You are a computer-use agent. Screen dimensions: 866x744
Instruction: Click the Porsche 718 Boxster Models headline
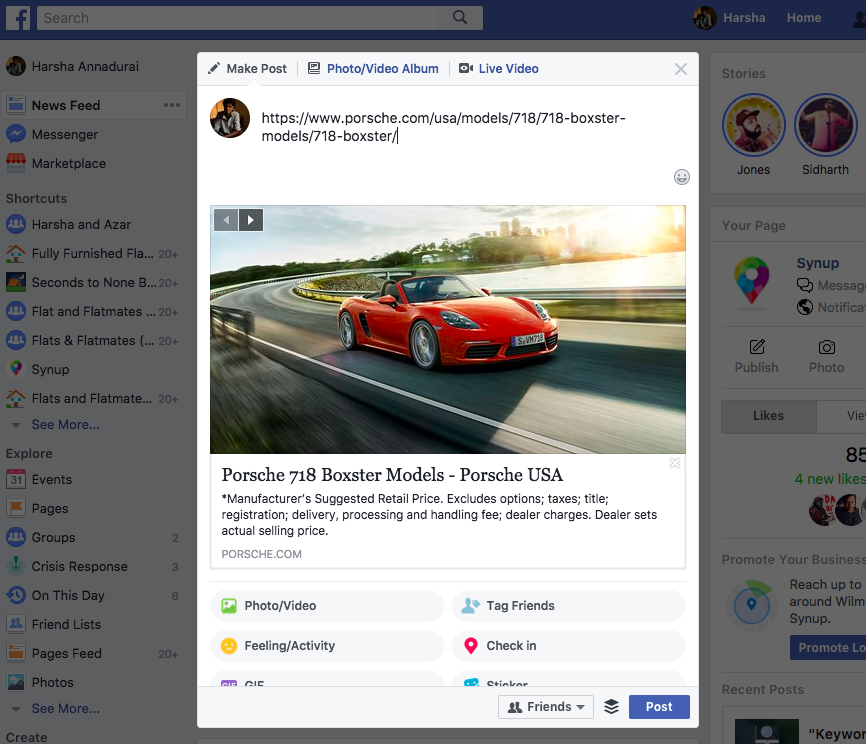[392, 474]
